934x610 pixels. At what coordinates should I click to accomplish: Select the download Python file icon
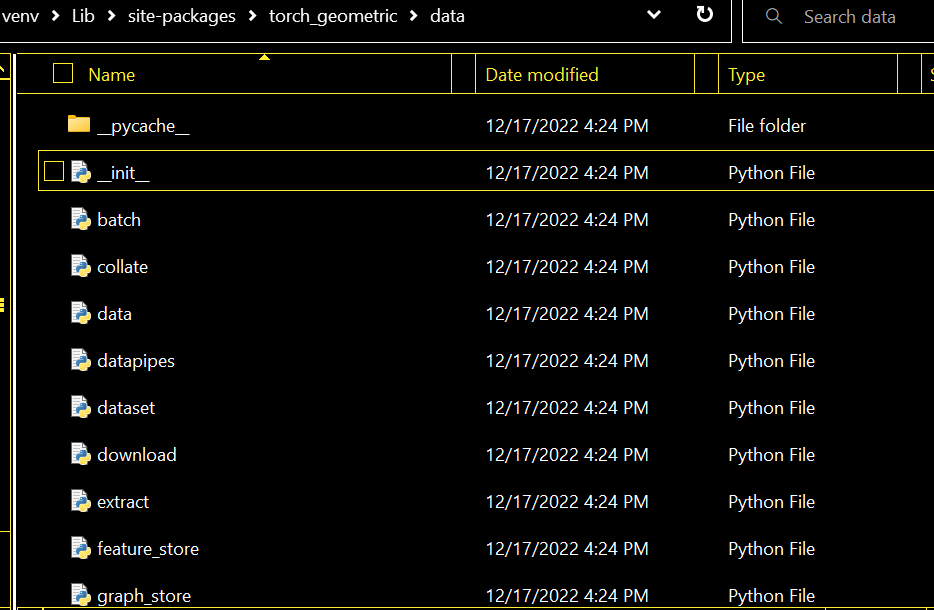(81, 454)
